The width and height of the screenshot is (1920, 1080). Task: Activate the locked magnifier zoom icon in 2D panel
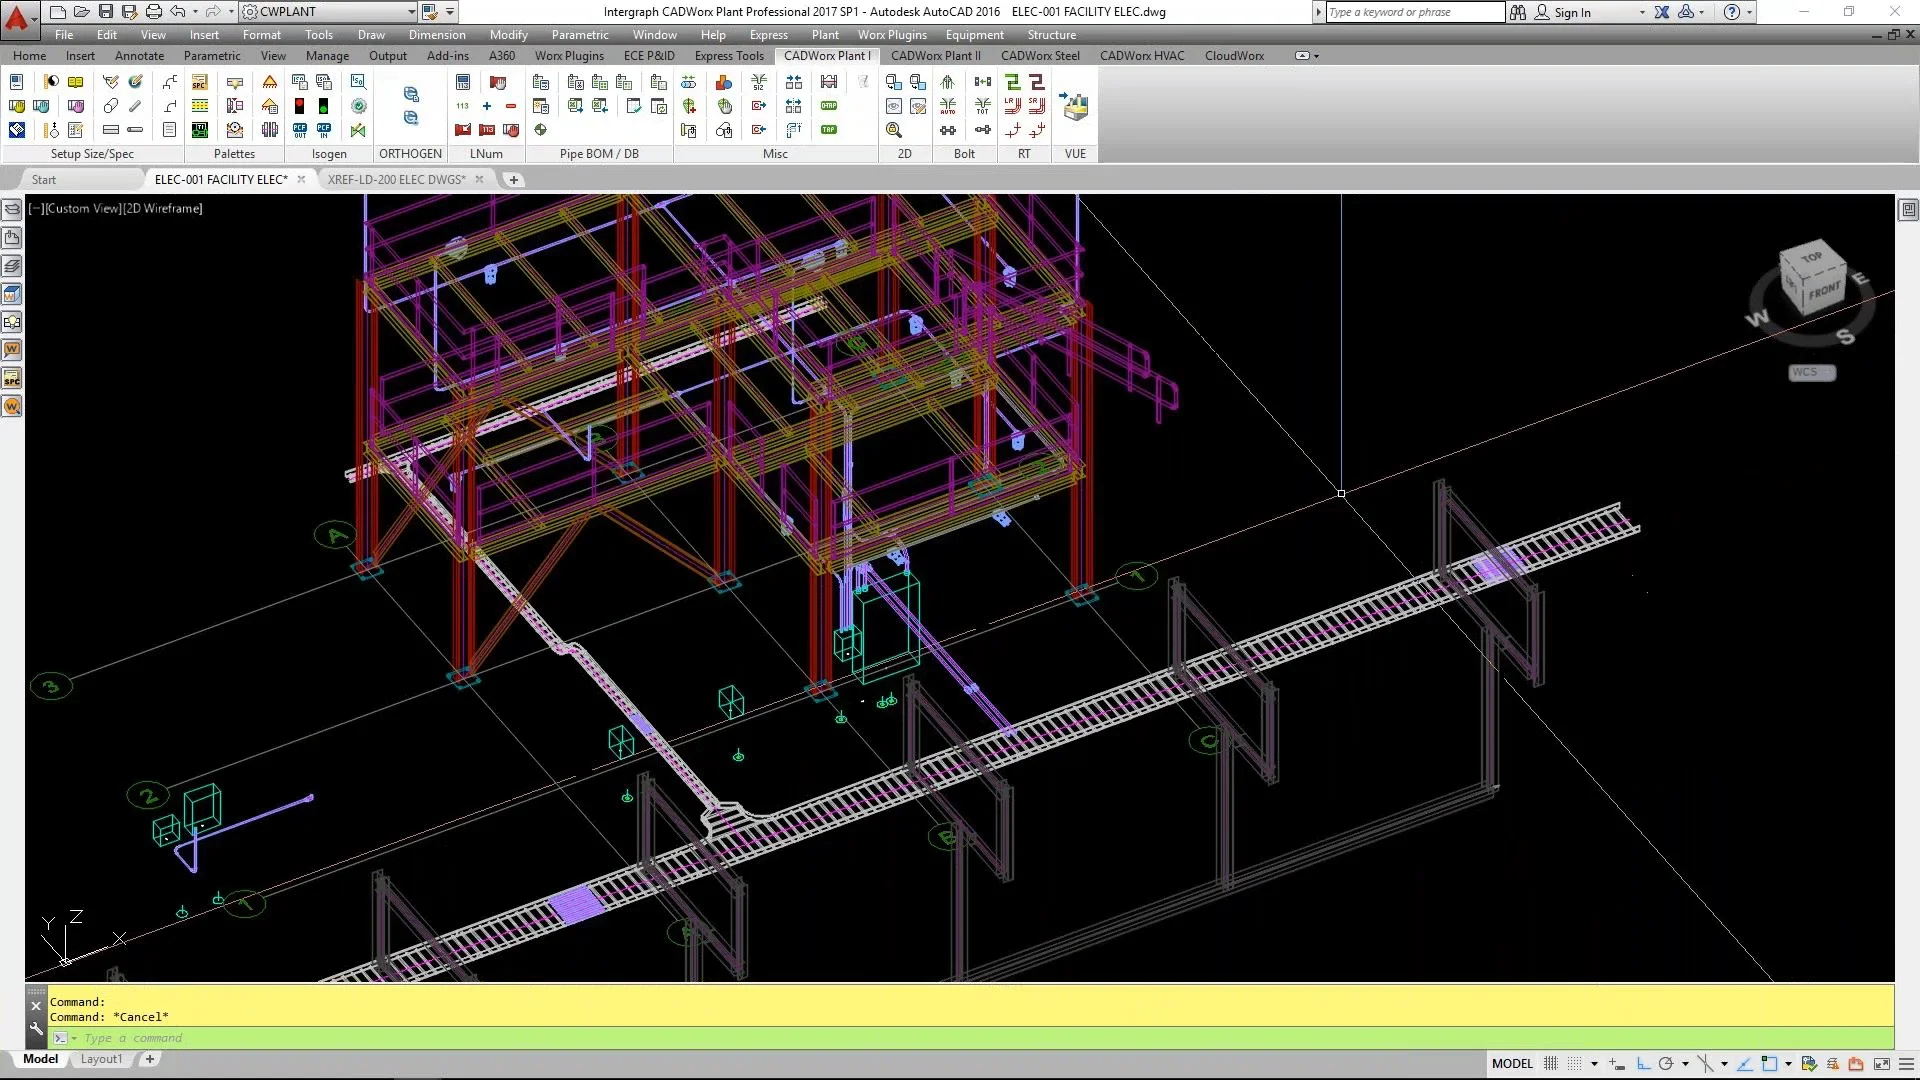coord(892,131)
